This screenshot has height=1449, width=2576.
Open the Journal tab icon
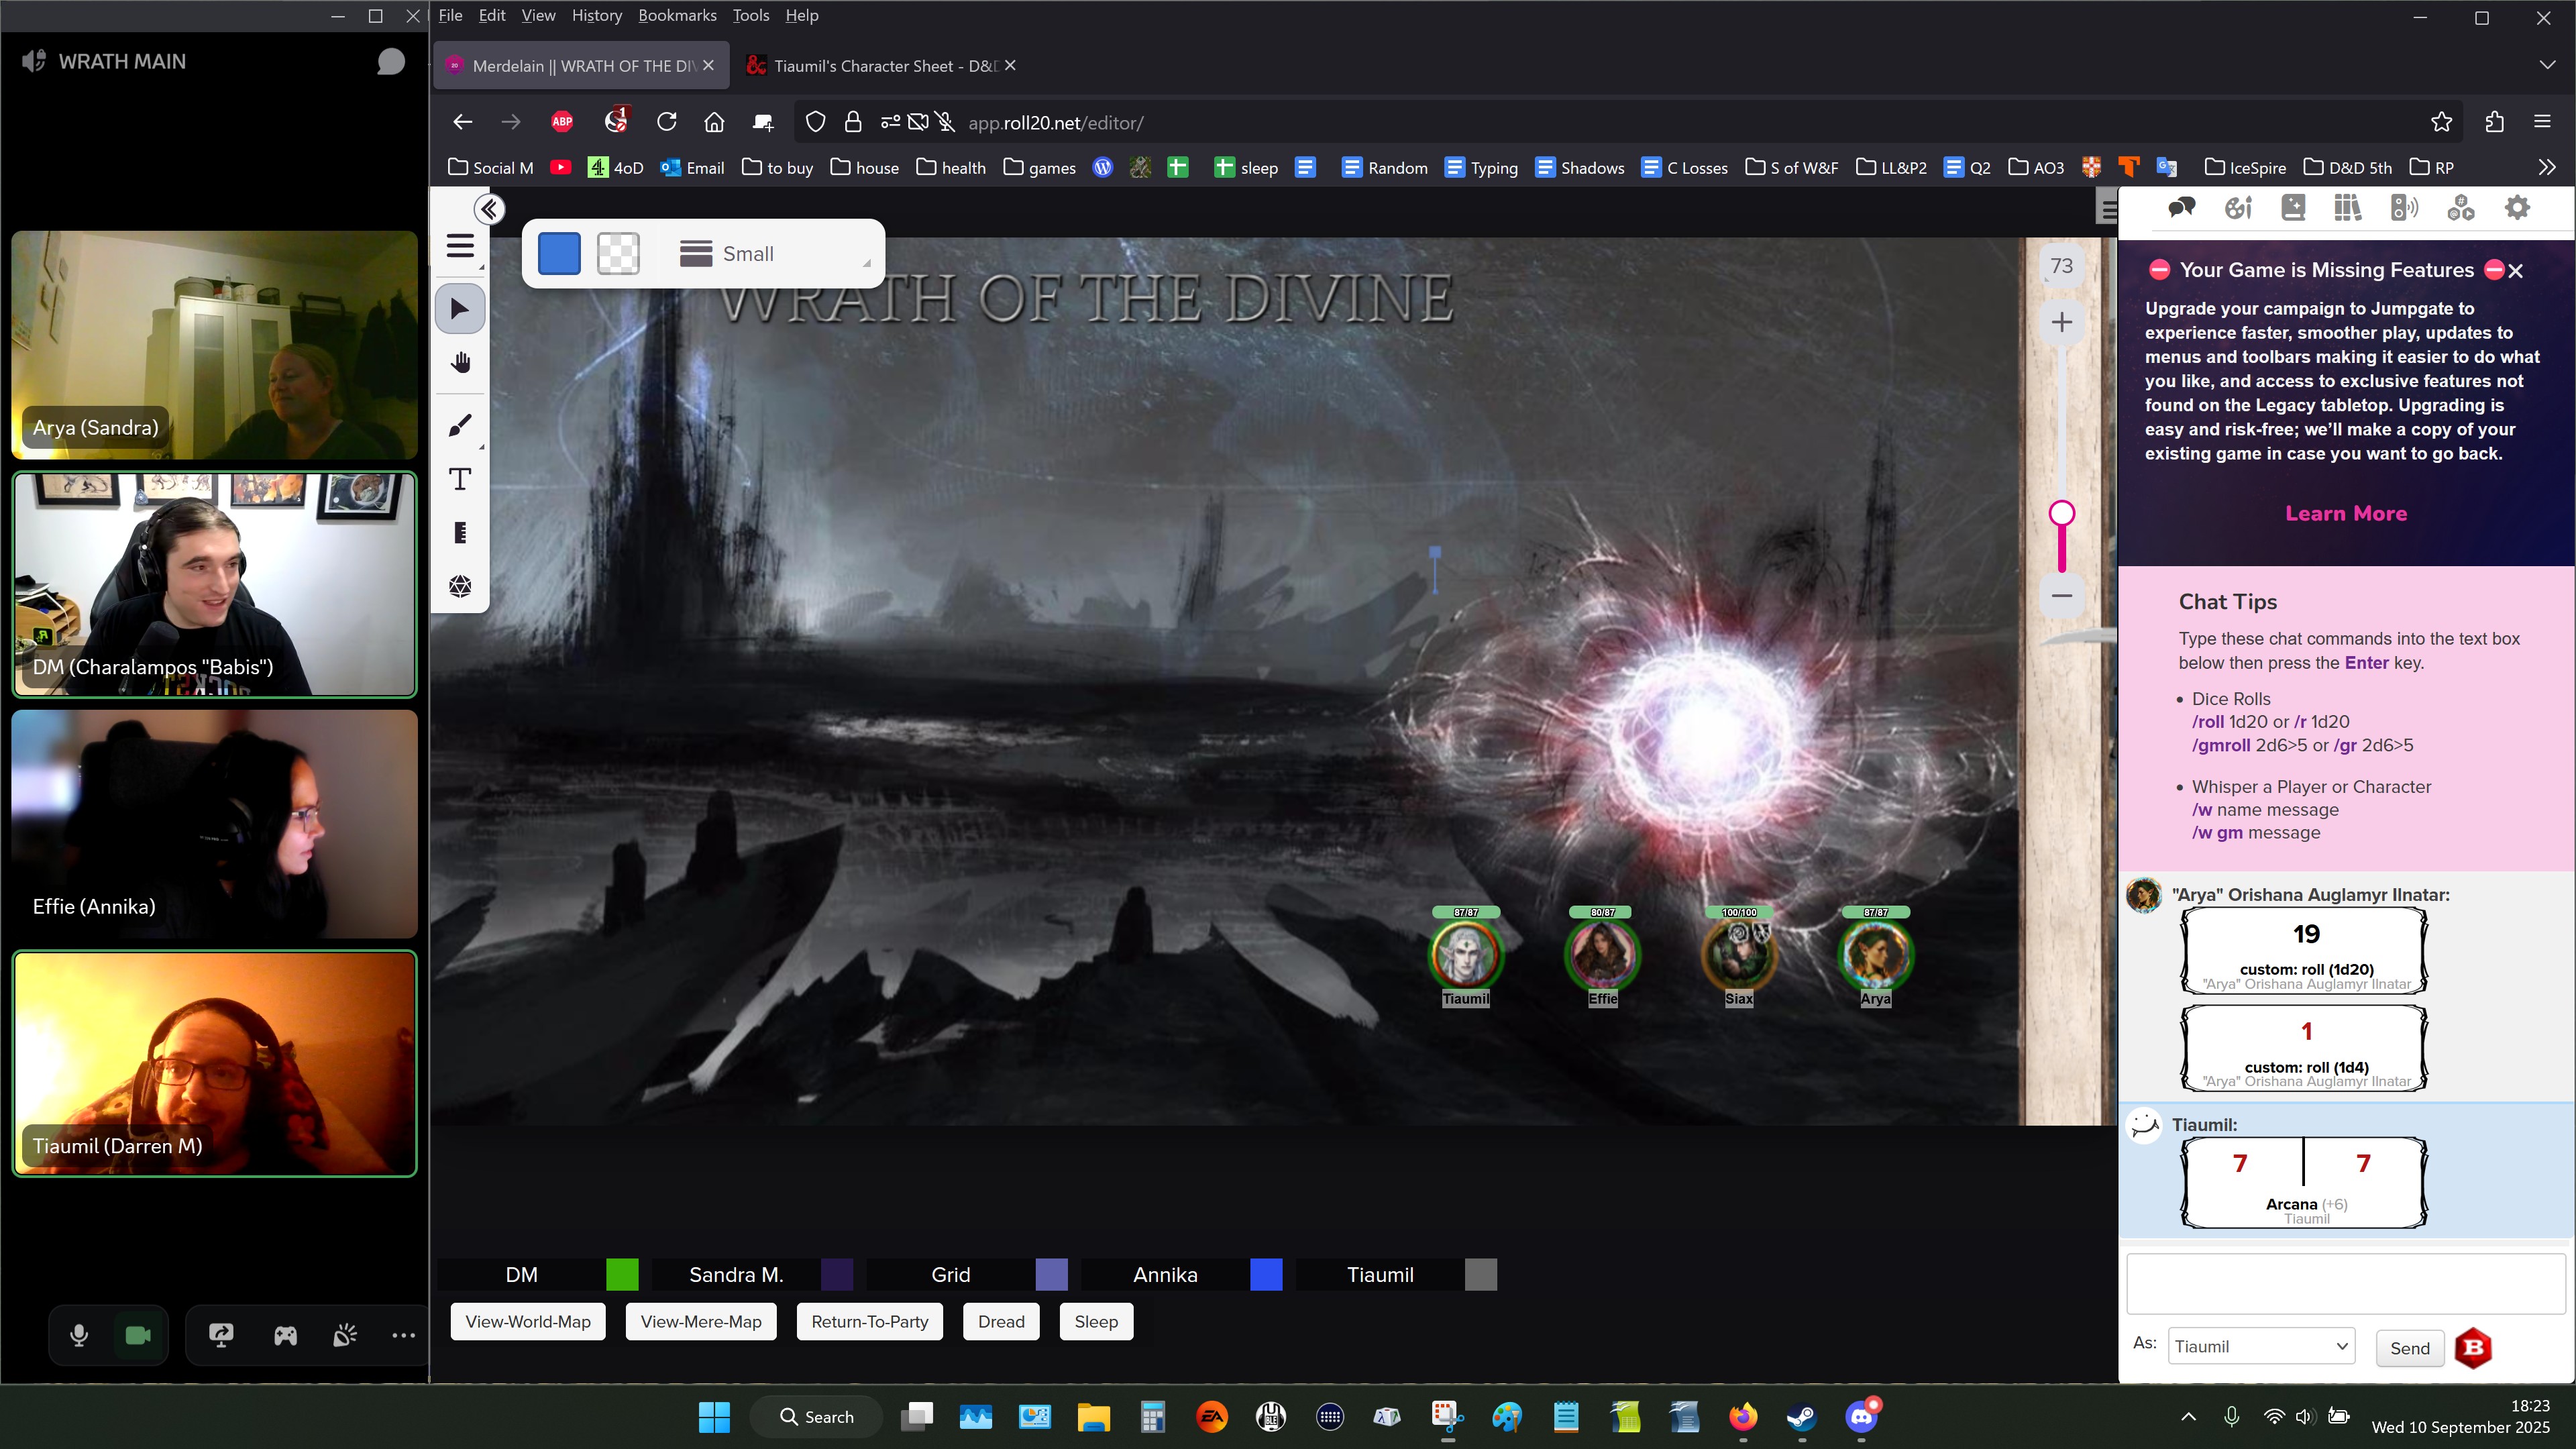[2293, 208]
